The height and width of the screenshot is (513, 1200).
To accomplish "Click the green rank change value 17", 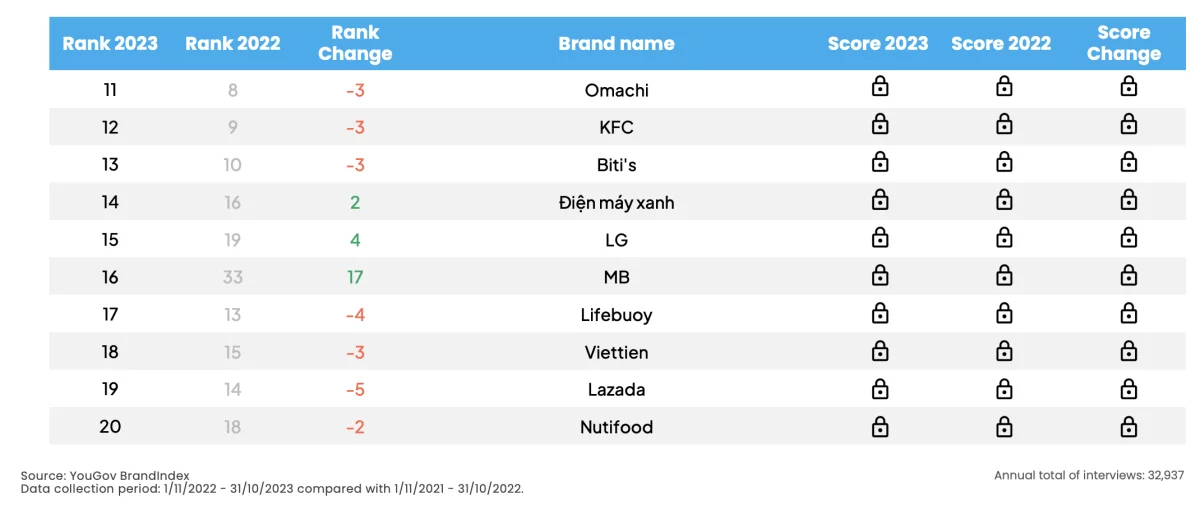I will pos(355,277).
